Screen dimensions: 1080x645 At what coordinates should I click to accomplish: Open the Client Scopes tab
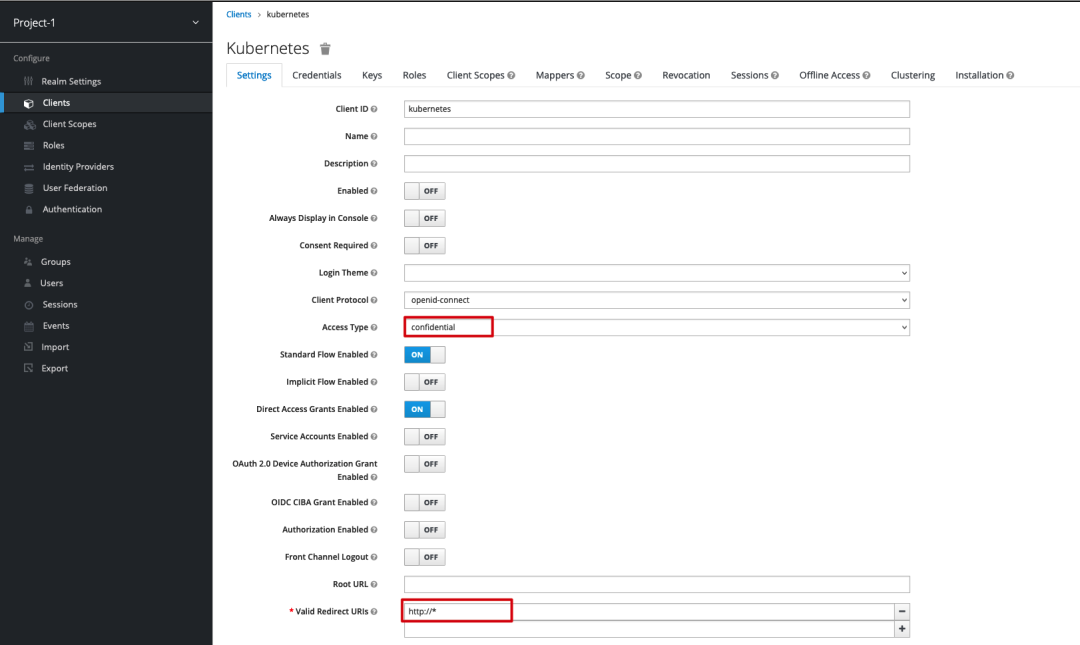click(480, 75)
